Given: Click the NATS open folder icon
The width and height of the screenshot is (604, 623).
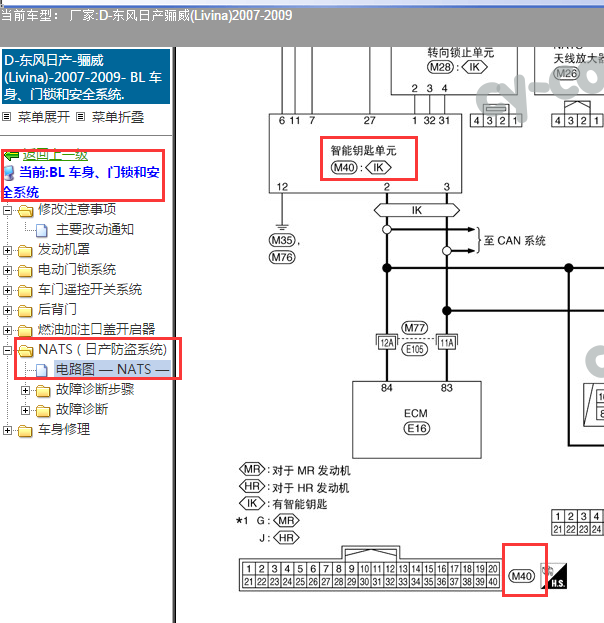Looking at the screenshot, I should point(26,350).
